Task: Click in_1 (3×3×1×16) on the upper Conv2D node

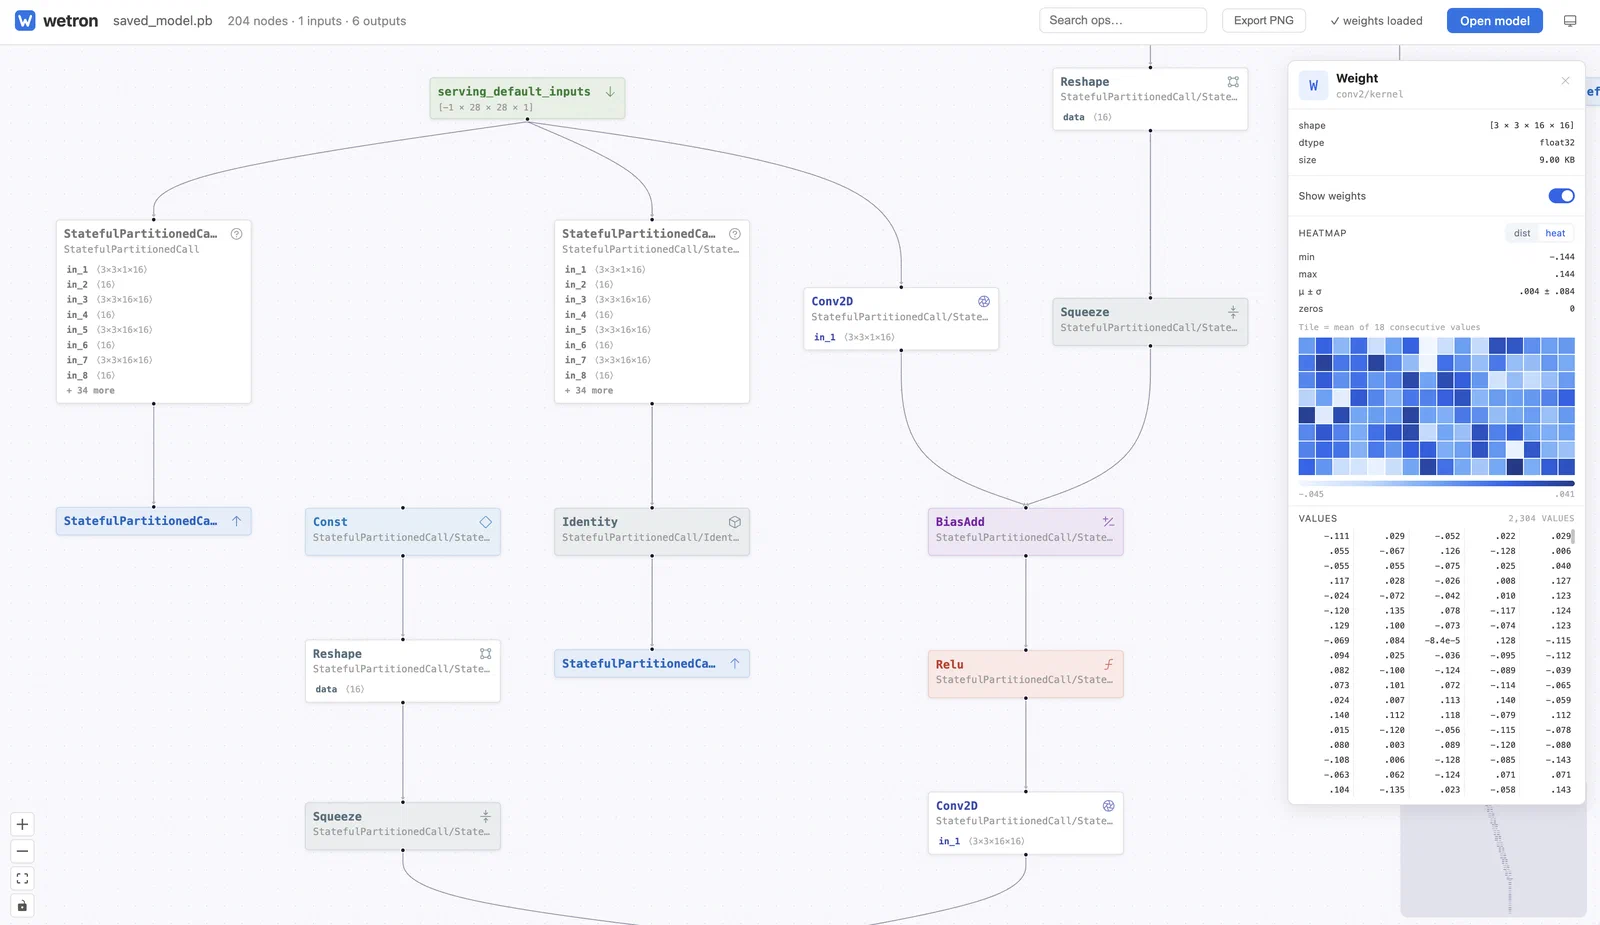Action: coord(854,337)
